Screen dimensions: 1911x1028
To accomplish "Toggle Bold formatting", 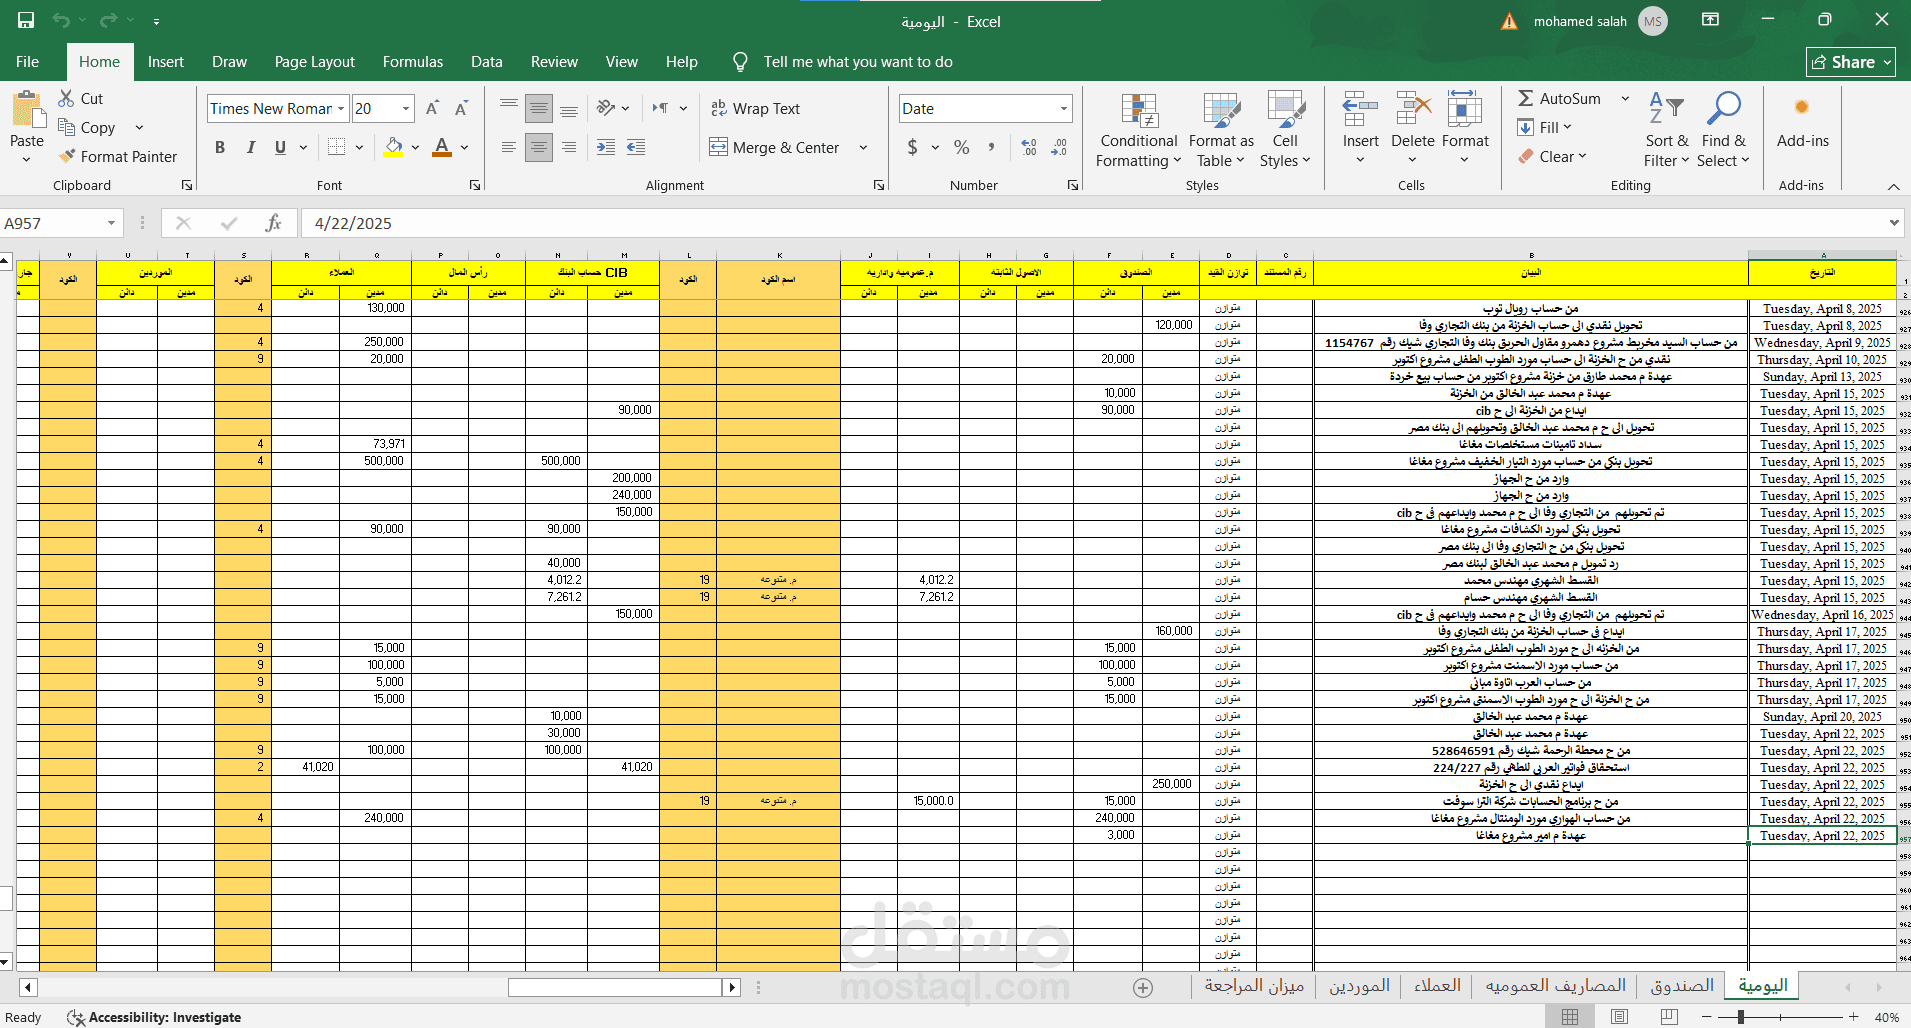I will [220, 147].
